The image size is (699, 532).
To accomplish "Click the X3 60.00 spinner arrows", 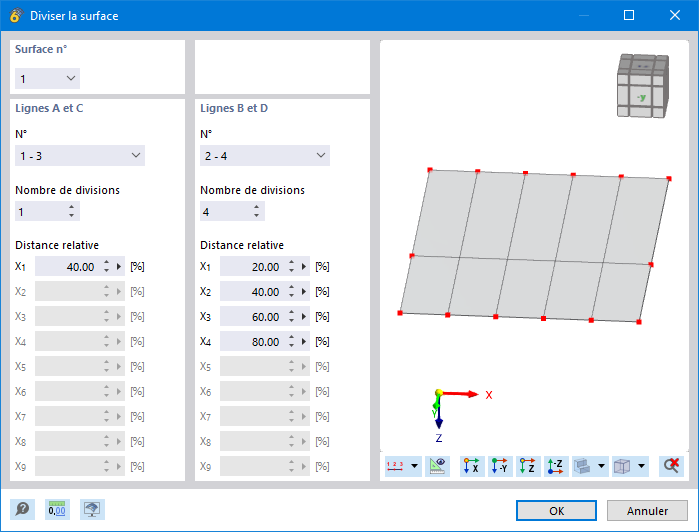I will pyautogui.click(x=291, y=317).
